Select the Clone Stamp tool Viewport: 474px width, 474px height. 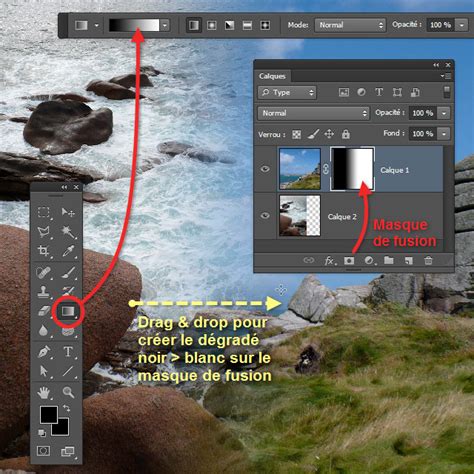coord(44,292)
